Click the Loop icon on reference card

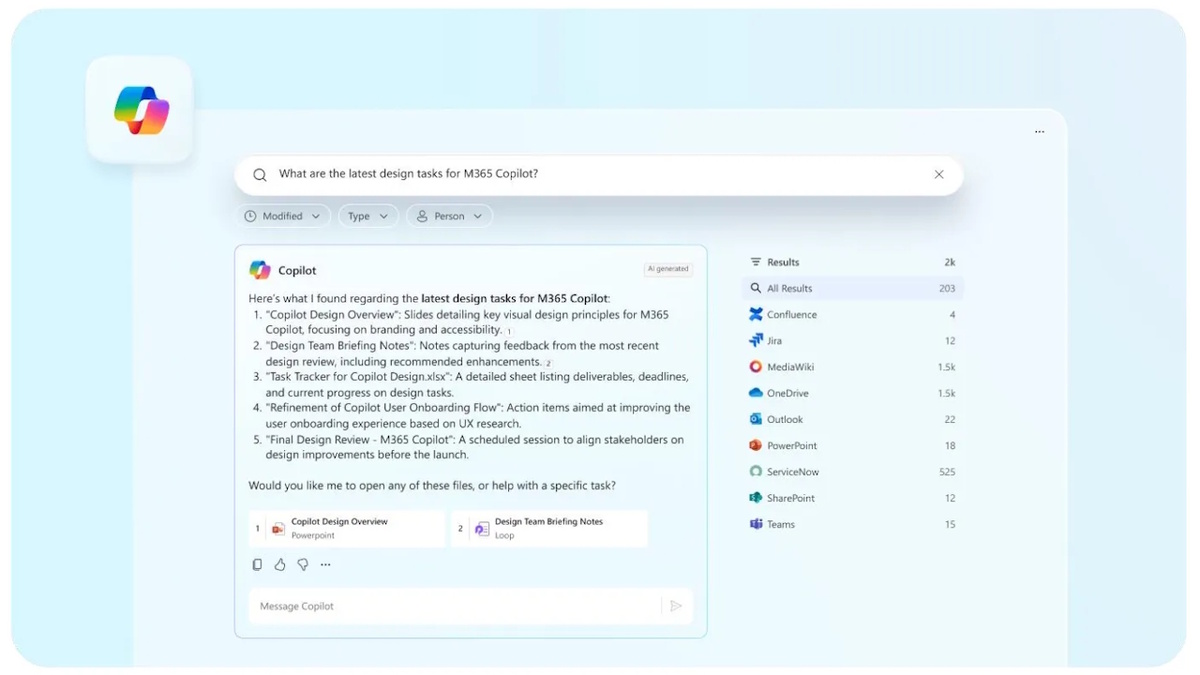click(482, 529)
